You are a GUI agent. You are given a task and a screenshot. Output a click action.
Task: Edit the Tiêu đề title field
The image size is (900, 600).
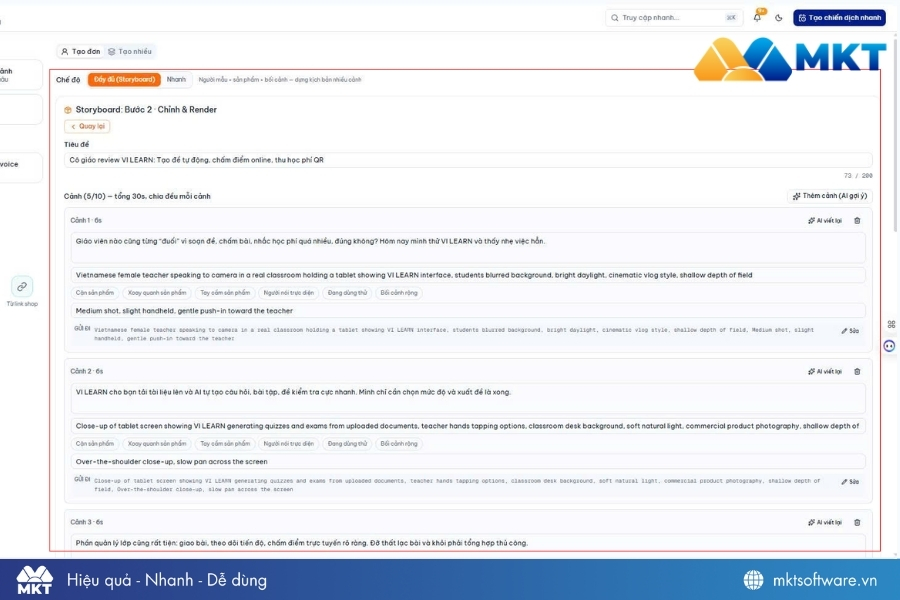[x=468, y=160]
